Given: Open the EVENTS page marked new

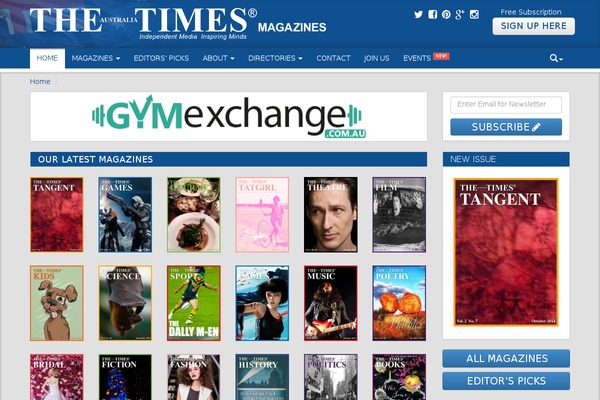Looking at the screenshot, I should (x=426, y=58).
